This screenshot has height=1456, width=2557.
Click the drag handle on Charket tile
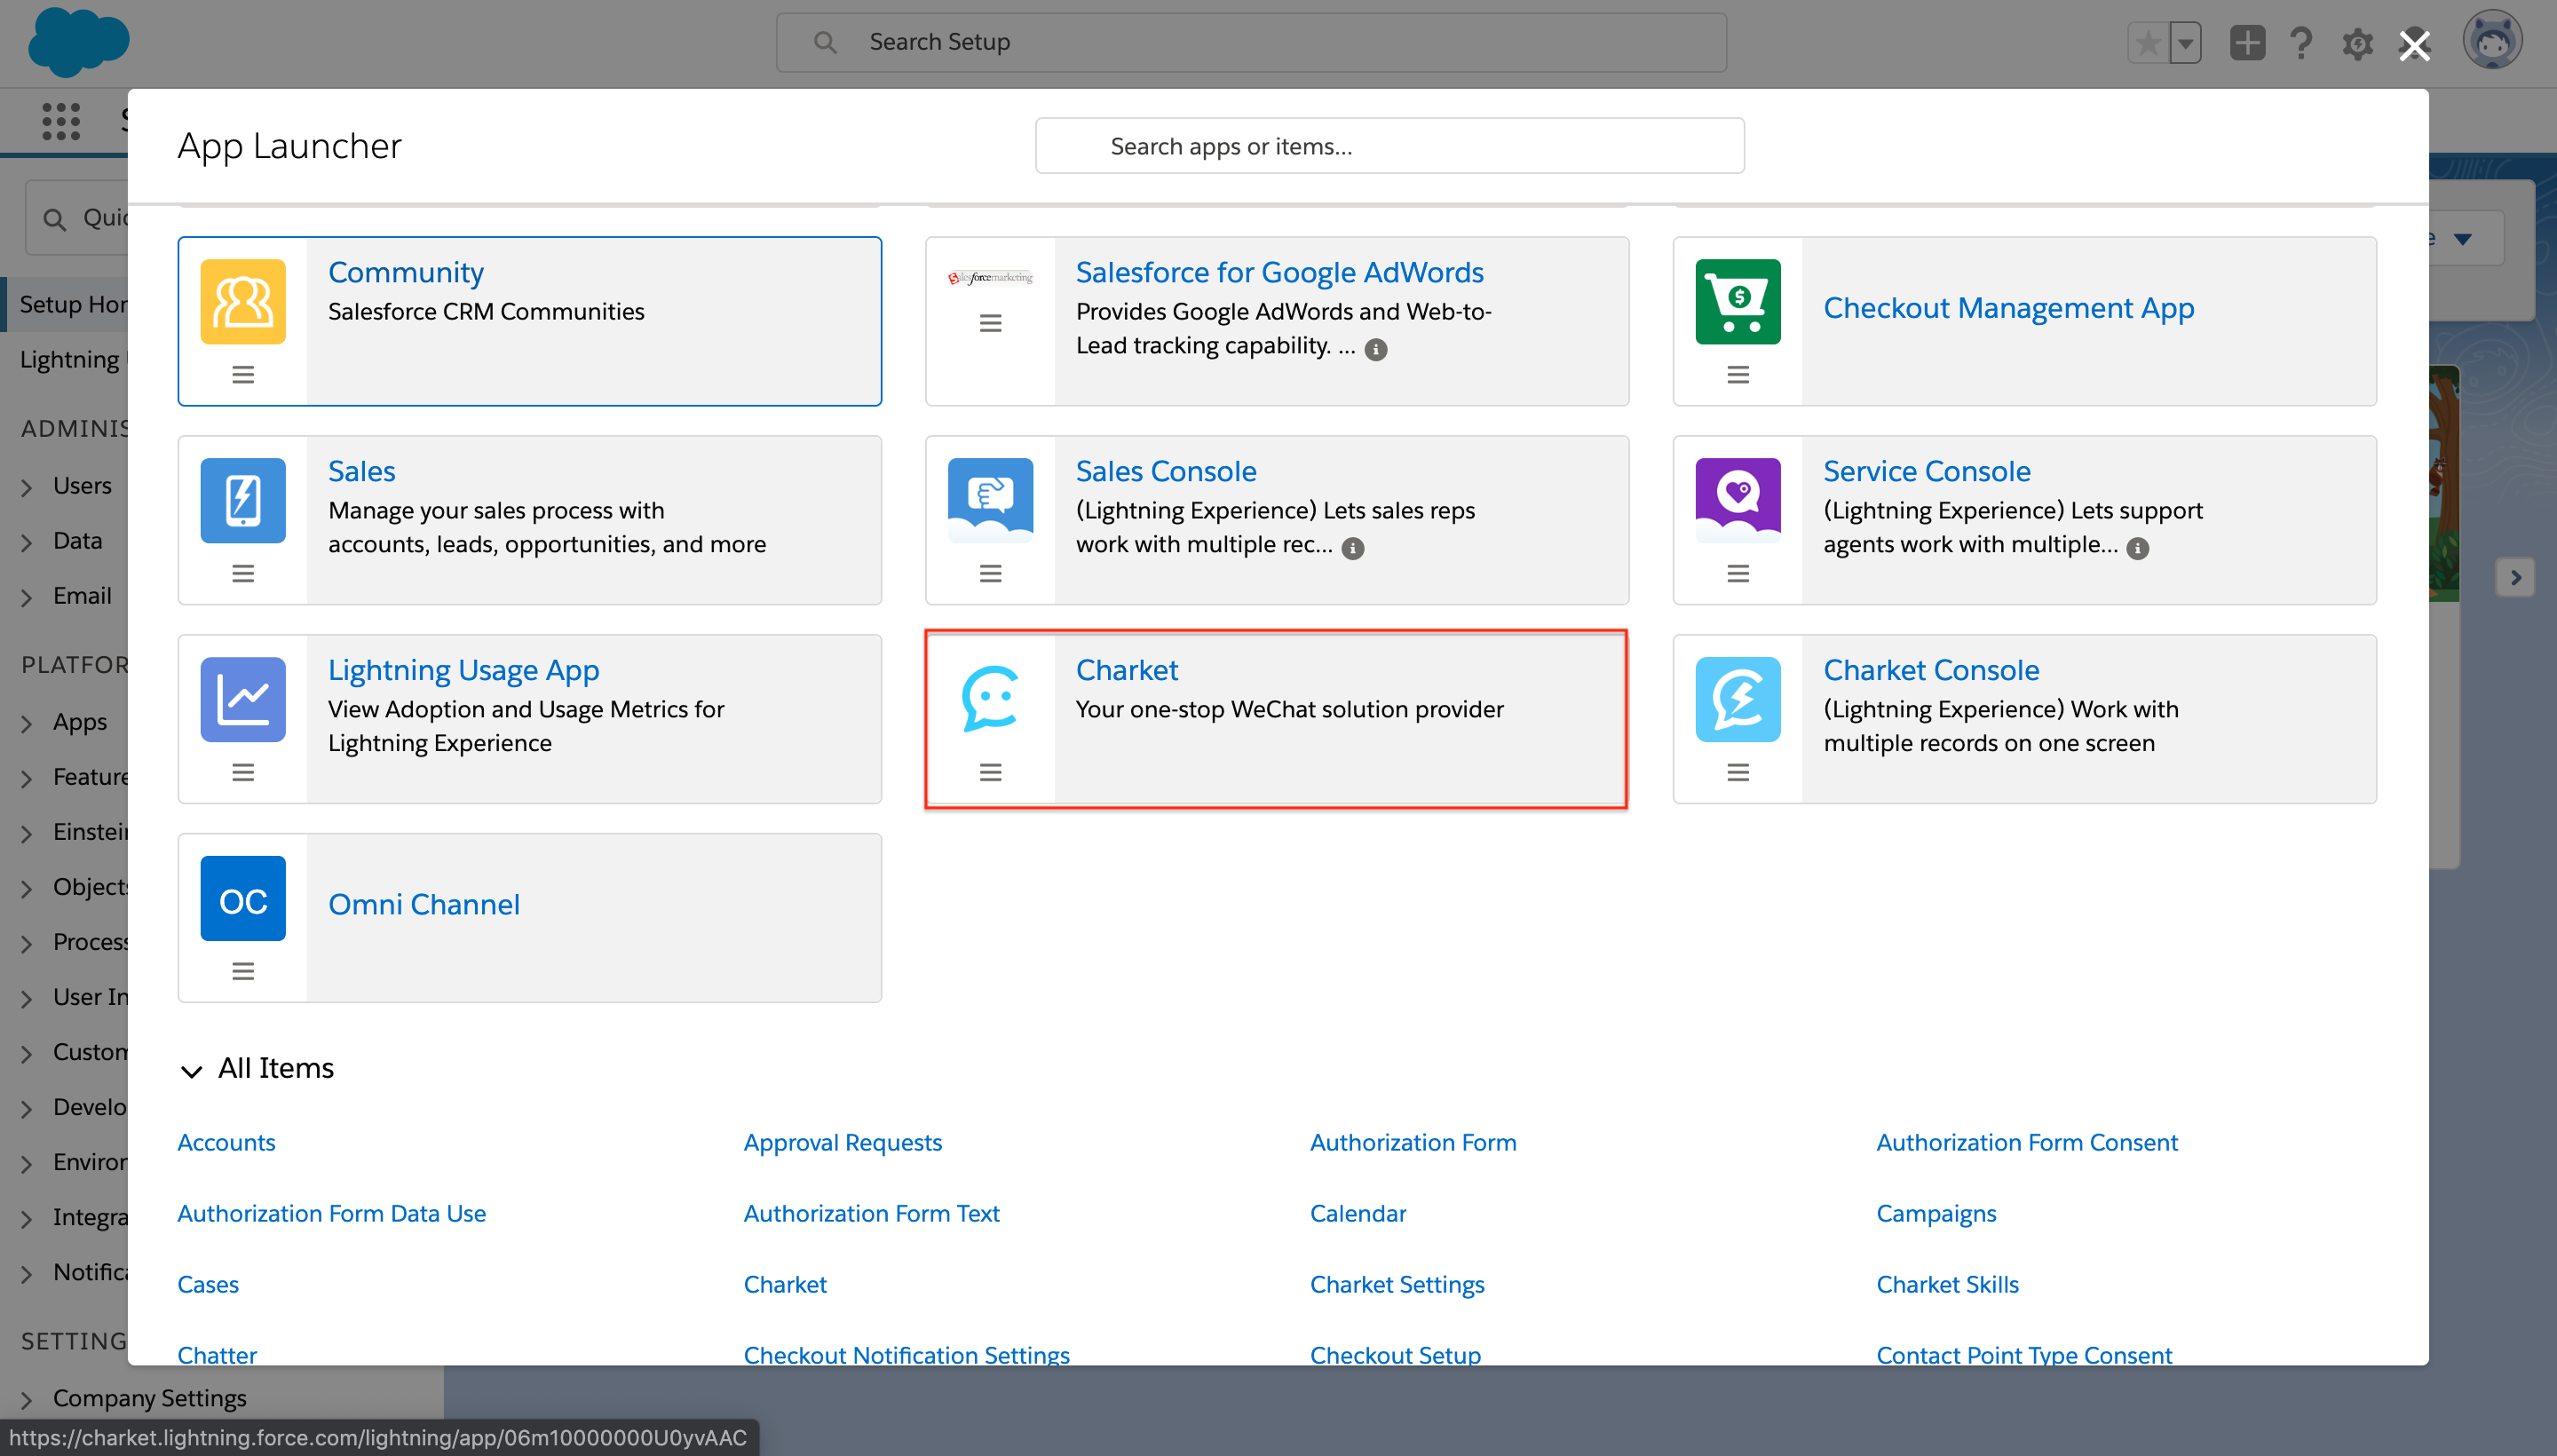coord(990,772)
